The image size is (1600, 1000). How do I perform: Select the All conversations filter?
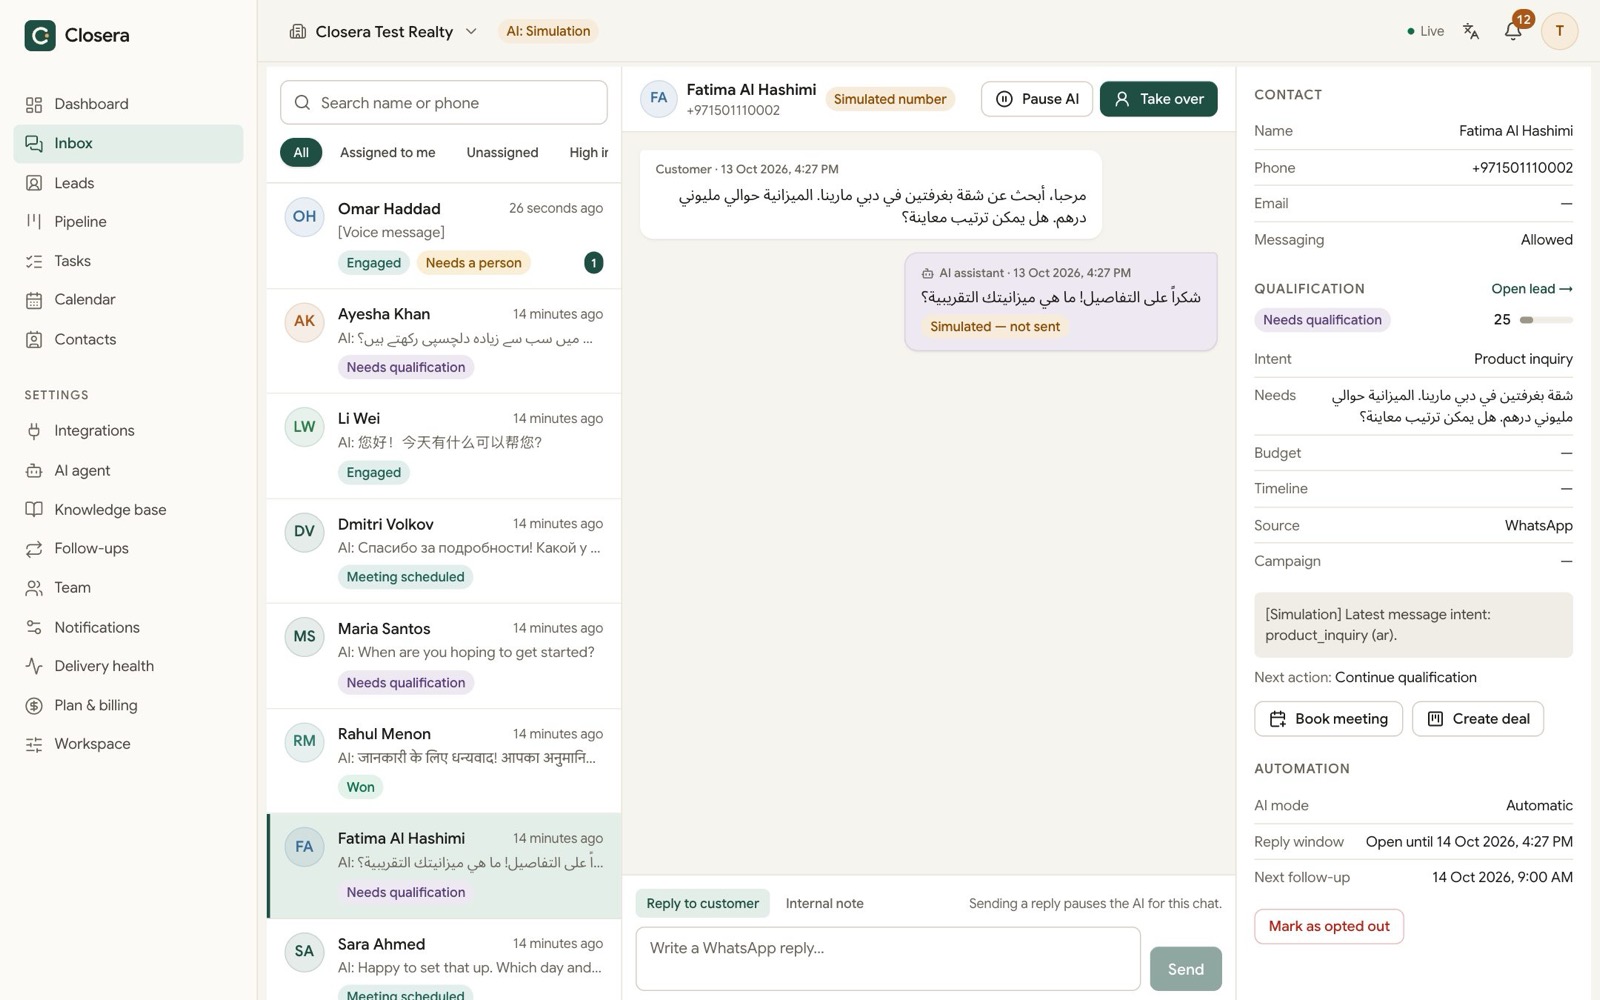click(x=301, y=152)
